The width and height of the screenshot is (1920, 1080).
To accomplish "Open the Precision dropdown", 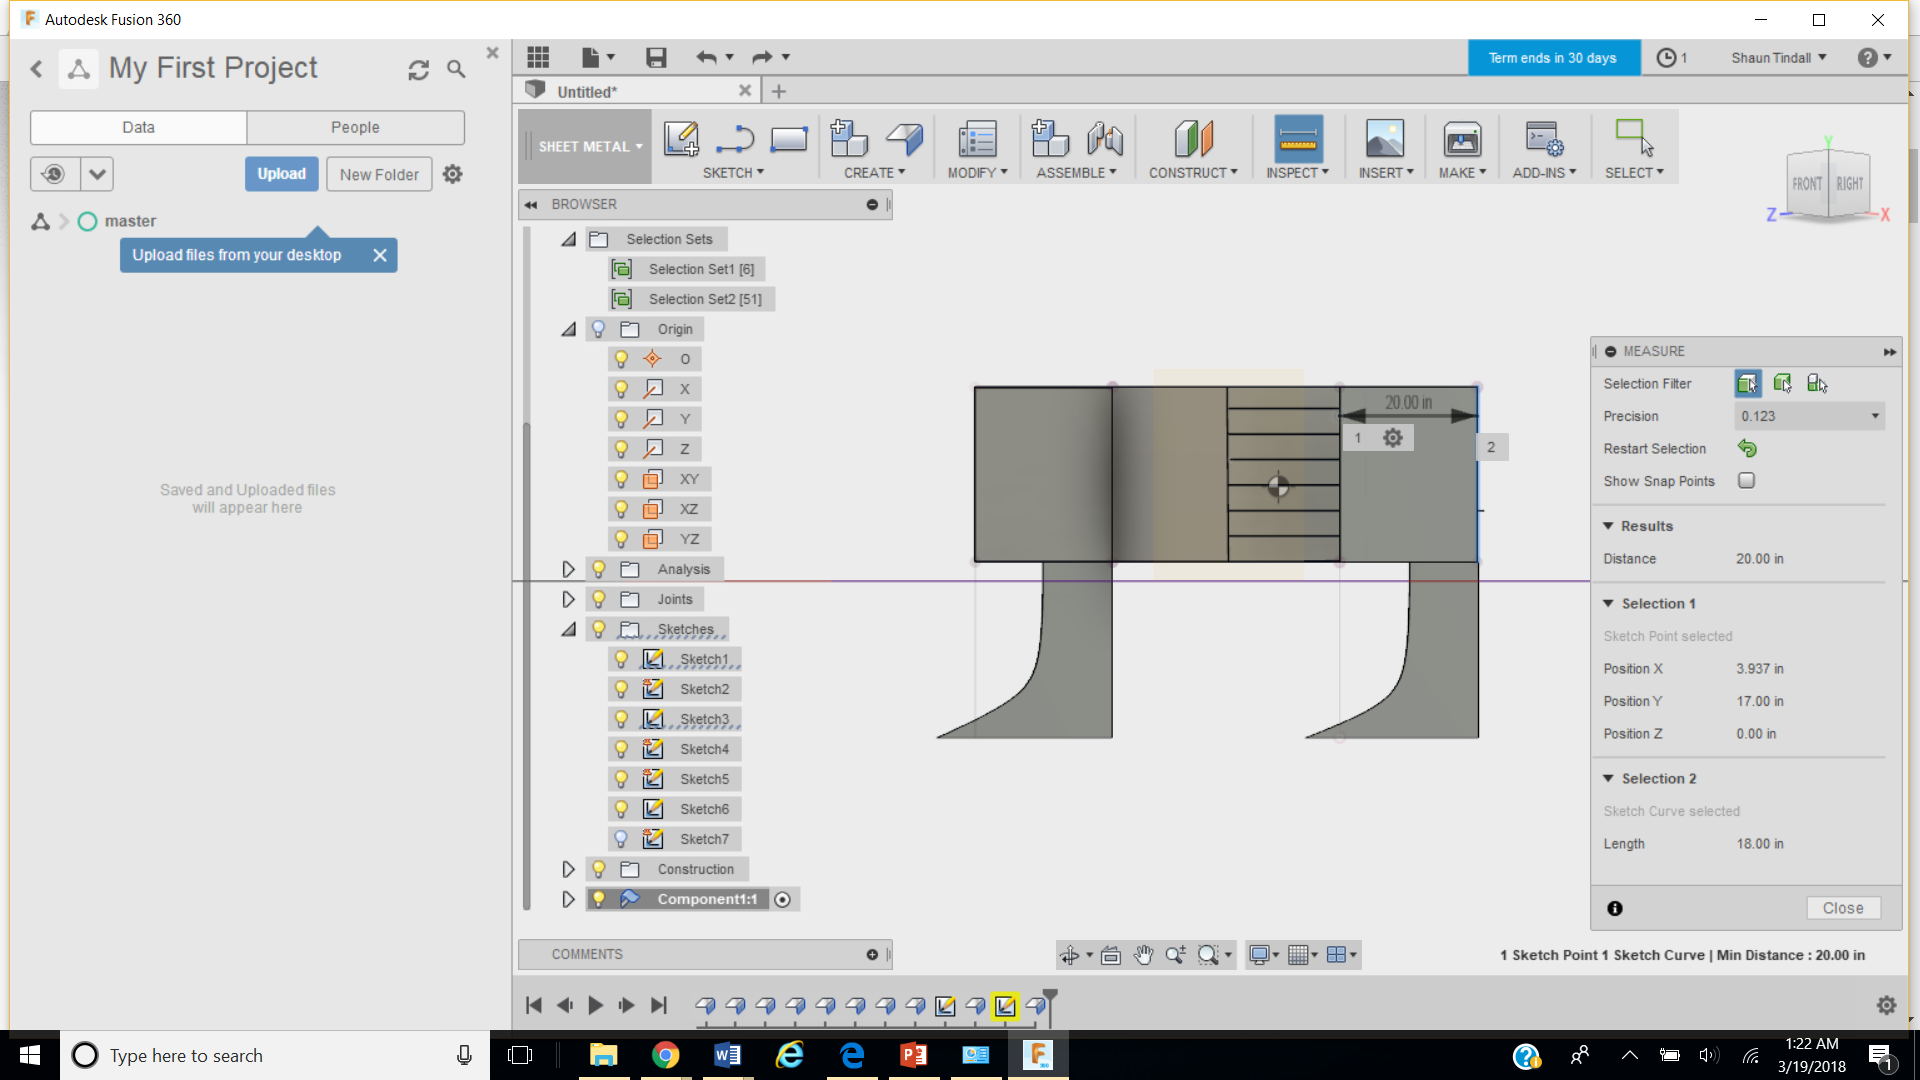I will coord(1809,416).
